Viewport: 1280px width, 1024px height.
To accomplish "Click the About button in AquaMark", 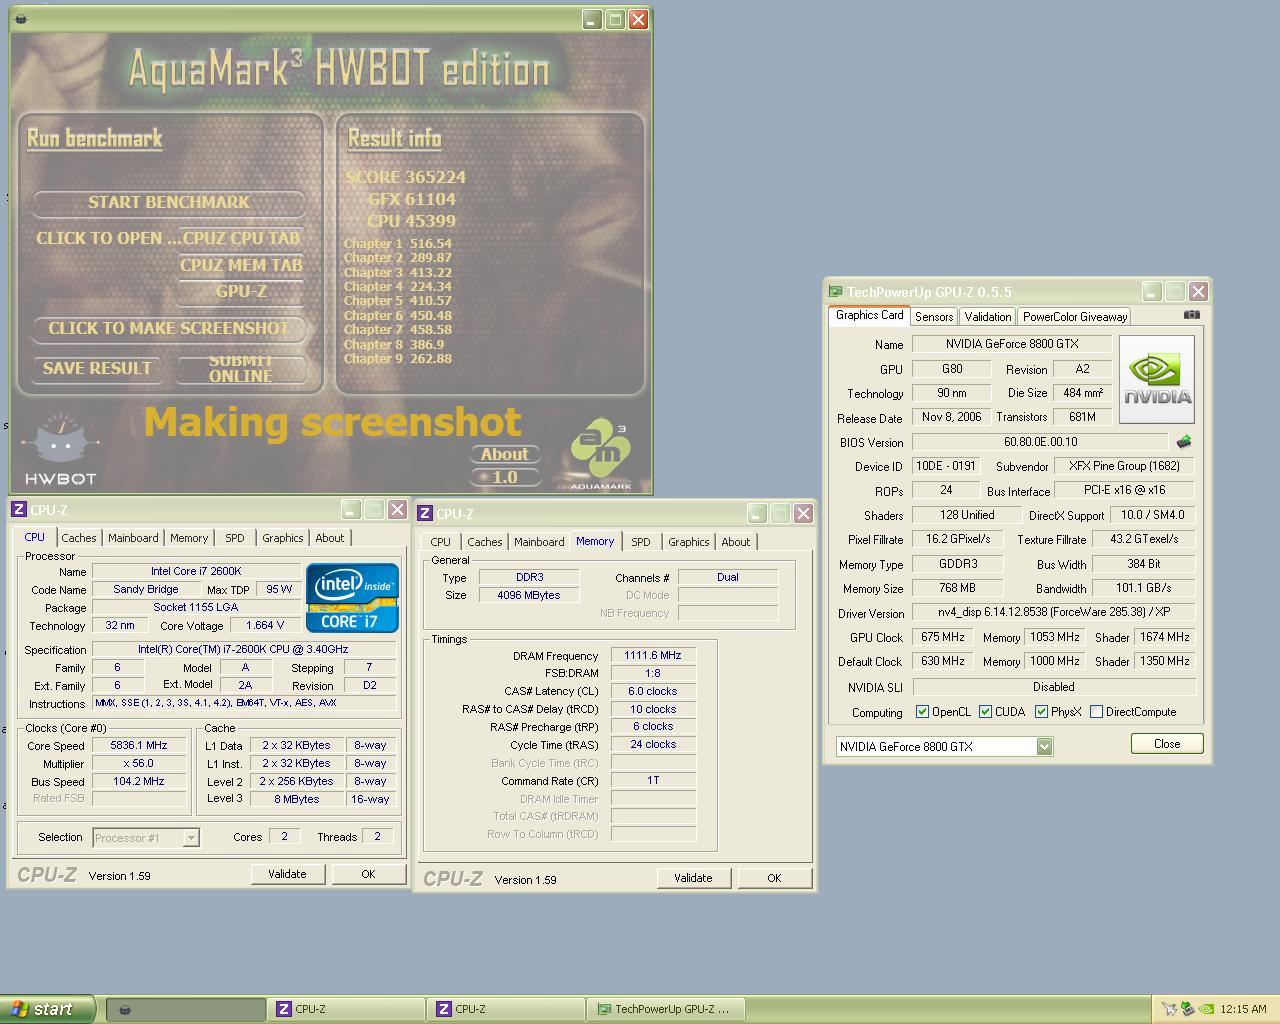I will 505,454.
